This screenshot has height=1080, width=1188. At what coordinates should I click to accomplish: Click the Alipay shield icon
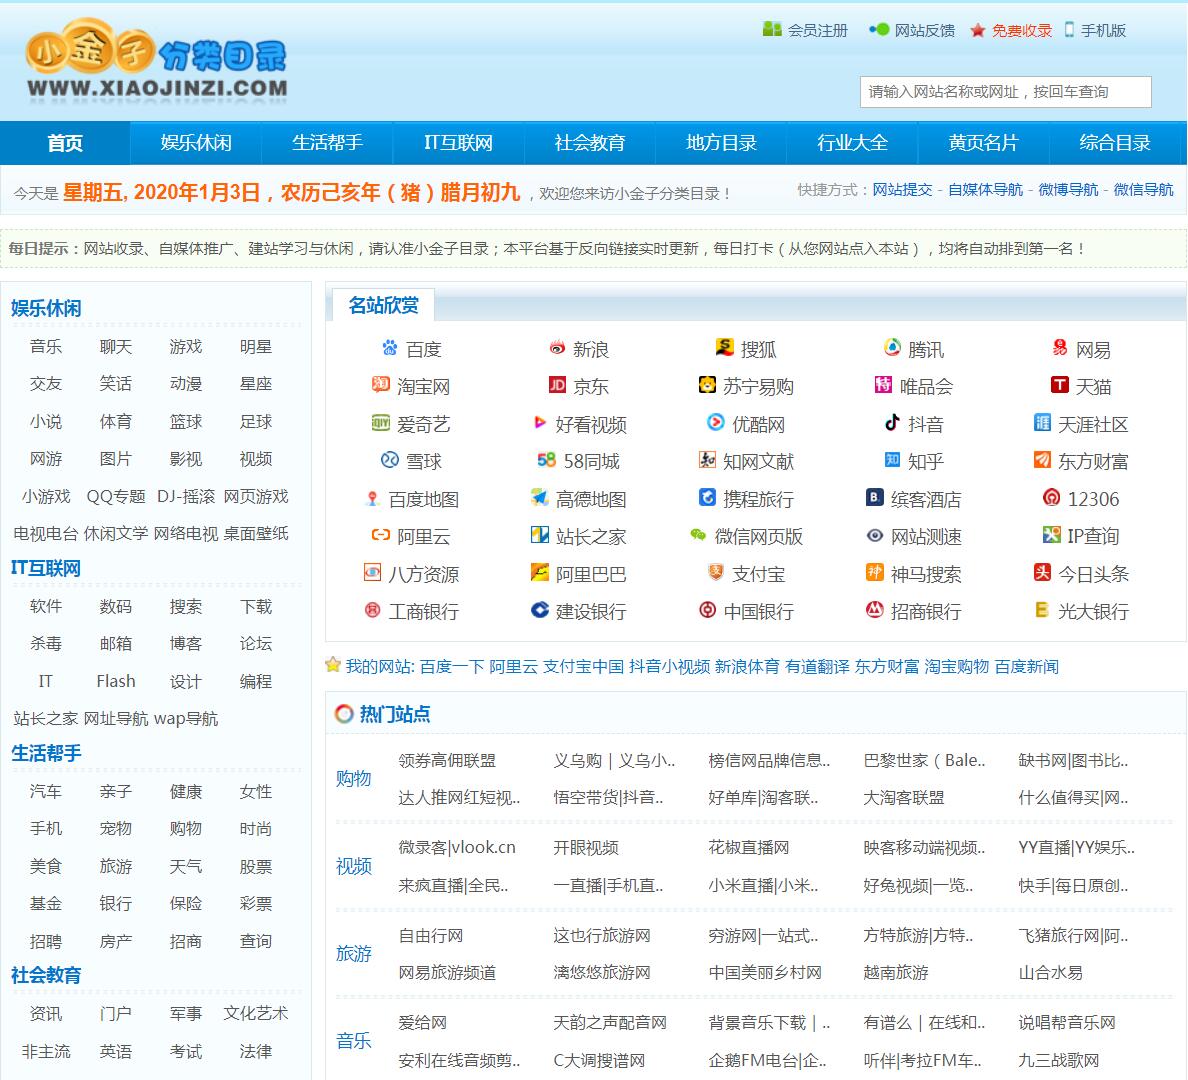click(x=715, y=572)
